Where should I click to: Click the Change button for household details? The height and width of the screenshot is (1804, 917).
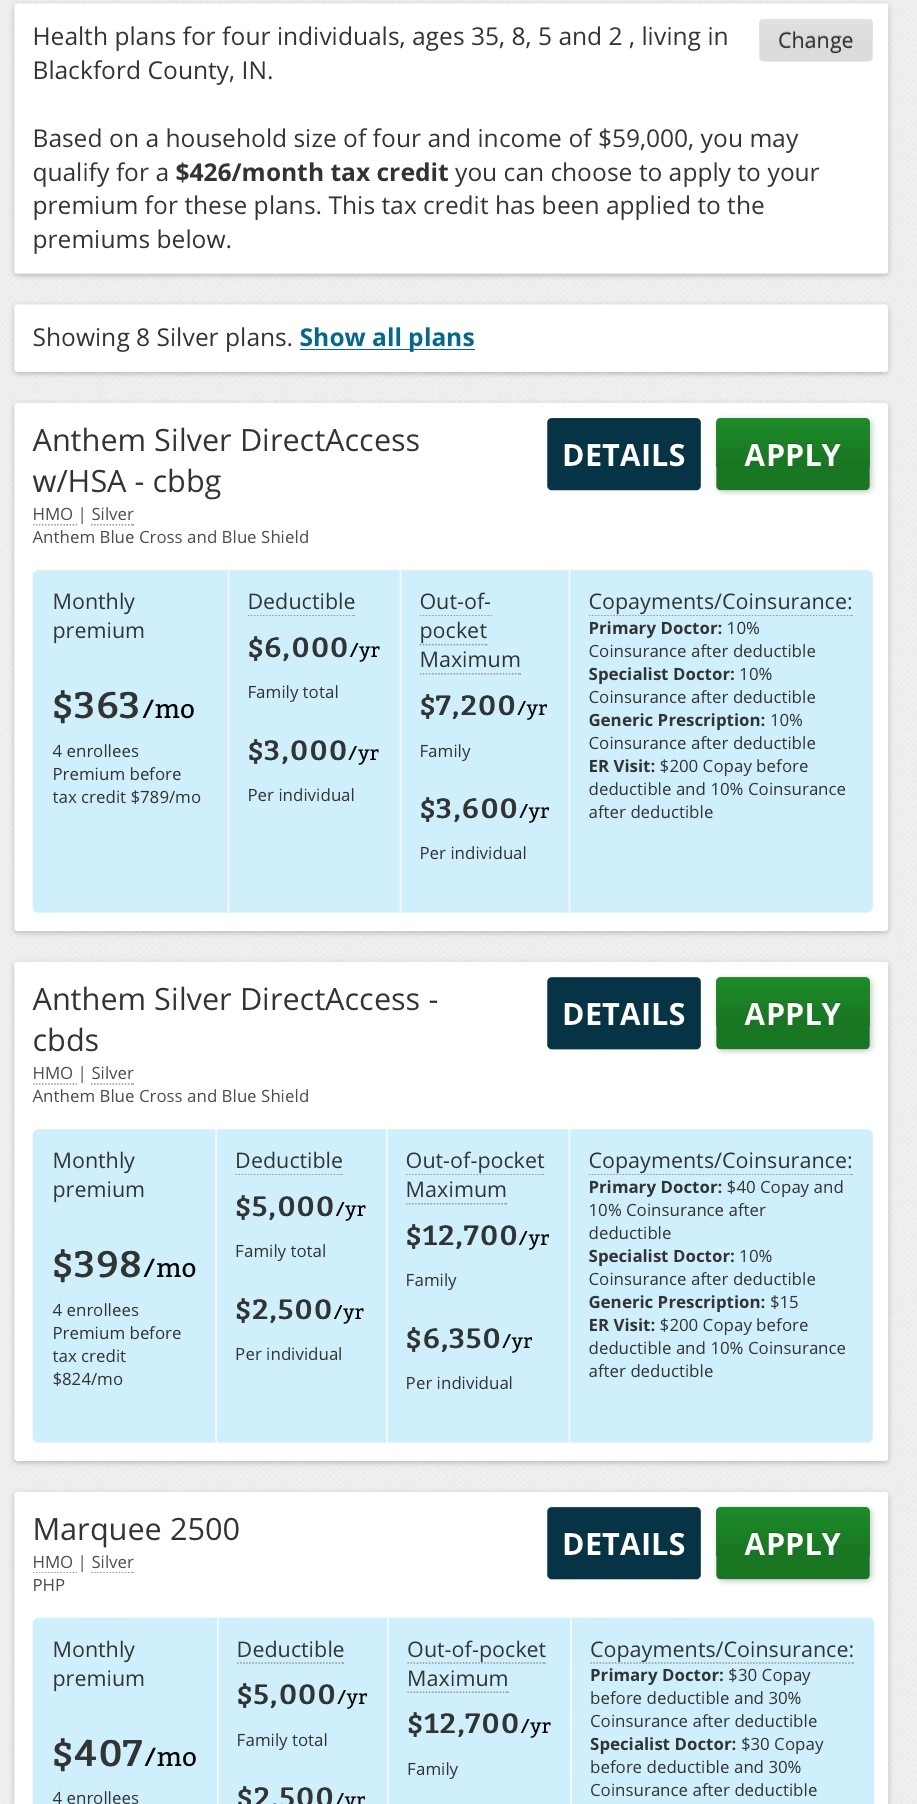pos(815,41)
